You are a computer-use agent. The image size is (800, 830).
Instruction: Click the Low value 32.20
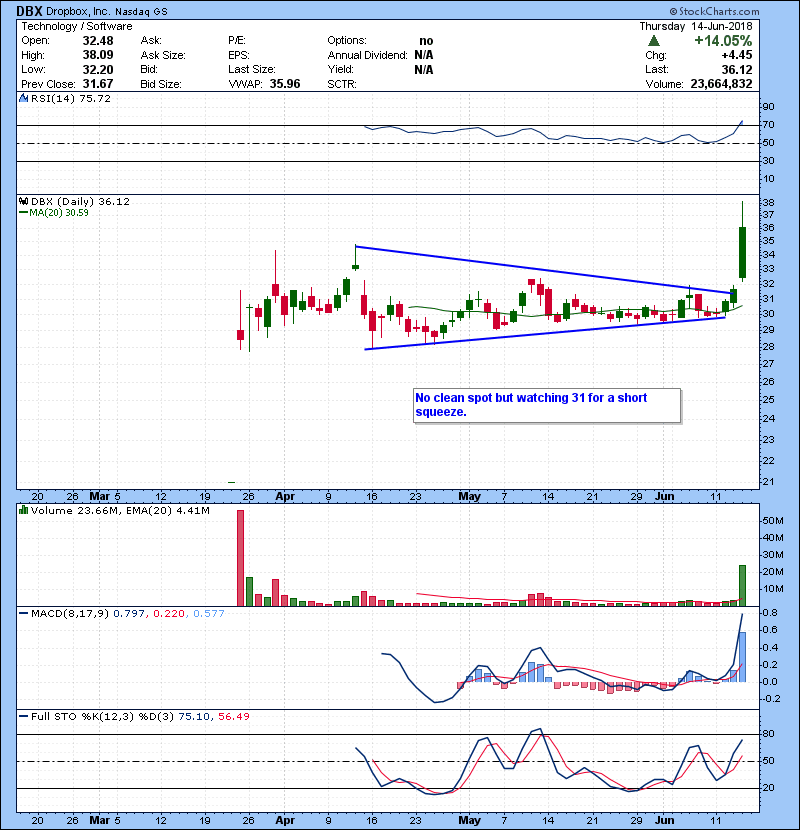(98, 69)
